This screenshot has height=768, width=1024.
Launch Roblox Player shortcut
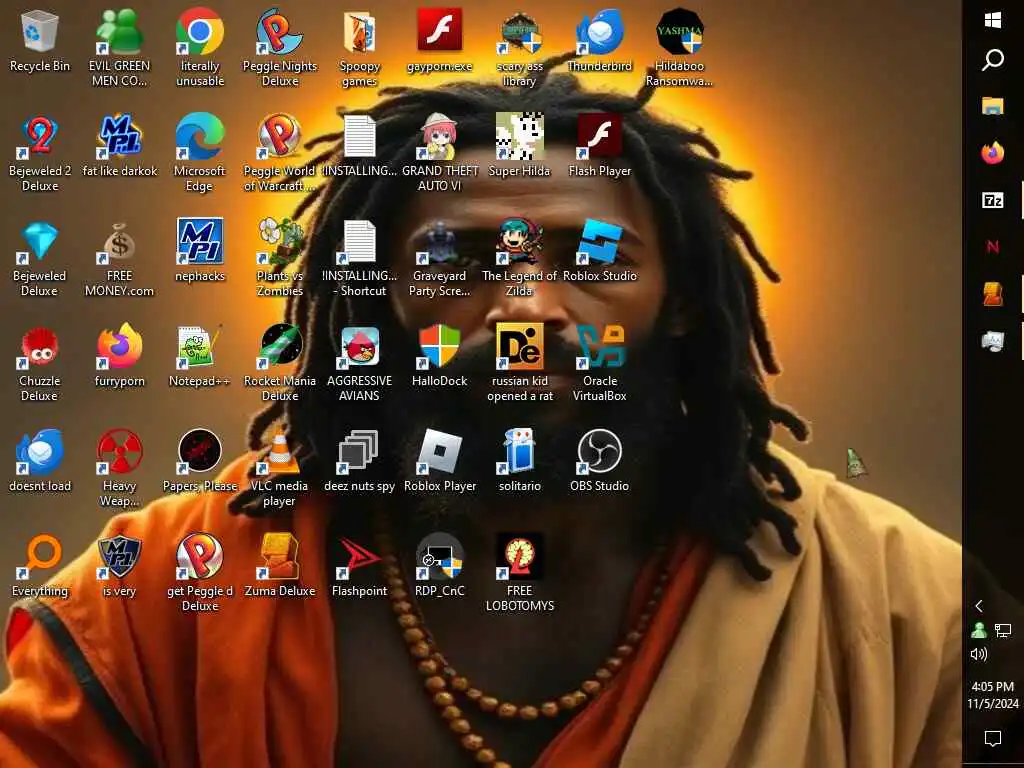440,452
